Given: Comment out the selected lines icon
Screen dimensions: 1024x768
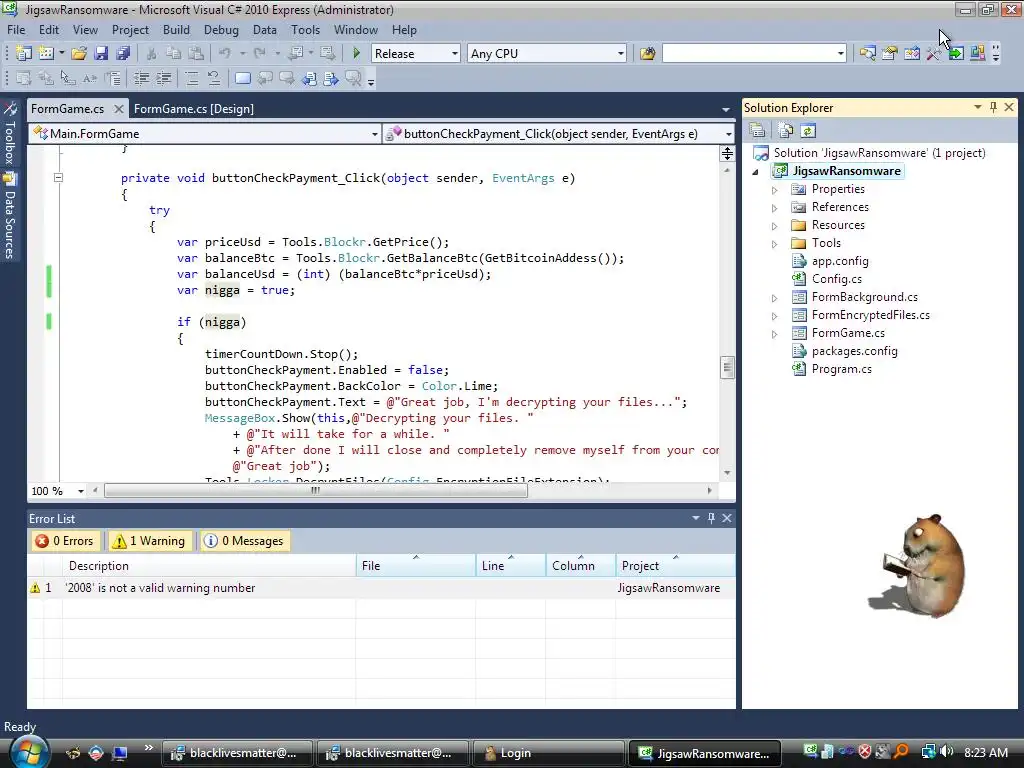Looking at the screenshot, I should (192, 79).
